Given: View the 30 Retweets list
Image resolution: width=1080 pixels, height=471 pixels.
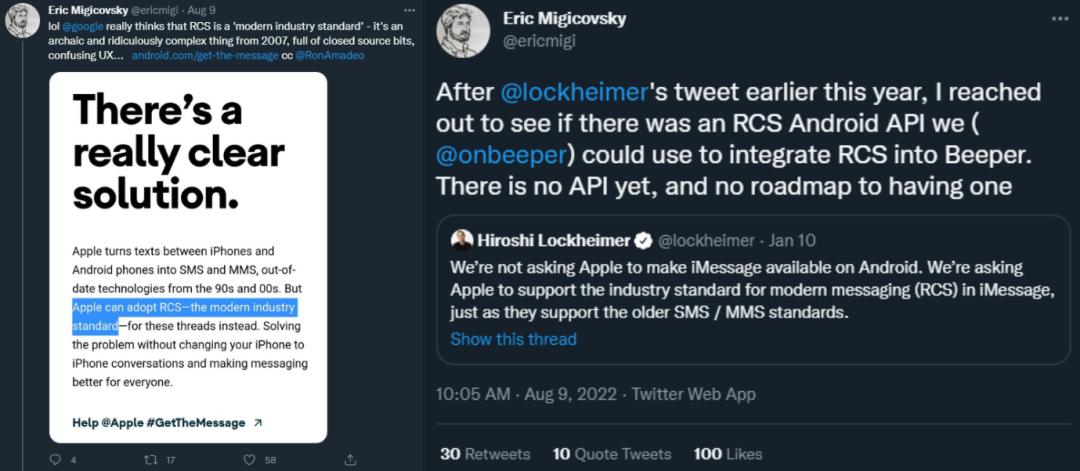Looking at the screenshot, I should [x=485, y=454].
